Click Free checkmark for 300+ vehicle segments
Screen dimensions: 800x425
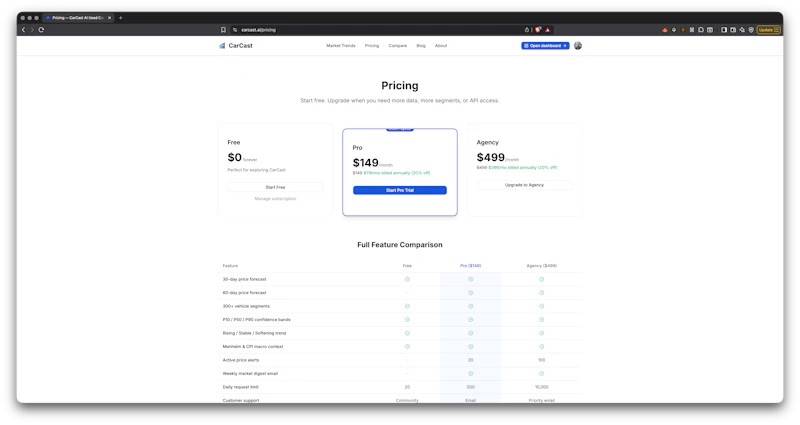407,306
